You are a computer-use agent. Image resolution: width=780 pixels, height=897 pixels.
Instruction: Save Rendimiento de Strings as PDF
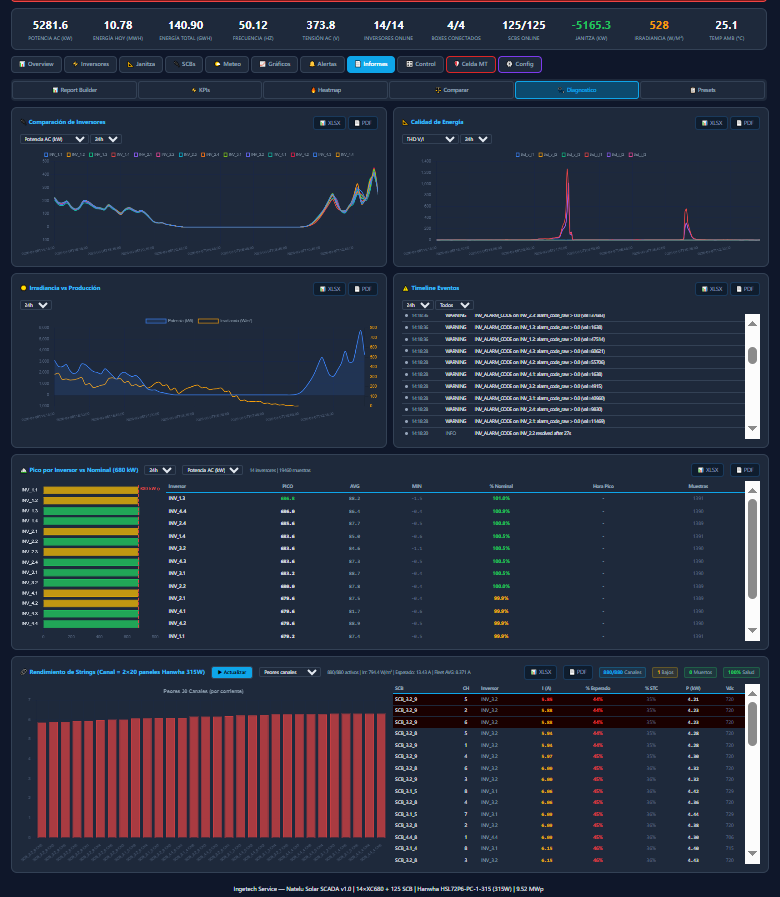pos(577,673)
